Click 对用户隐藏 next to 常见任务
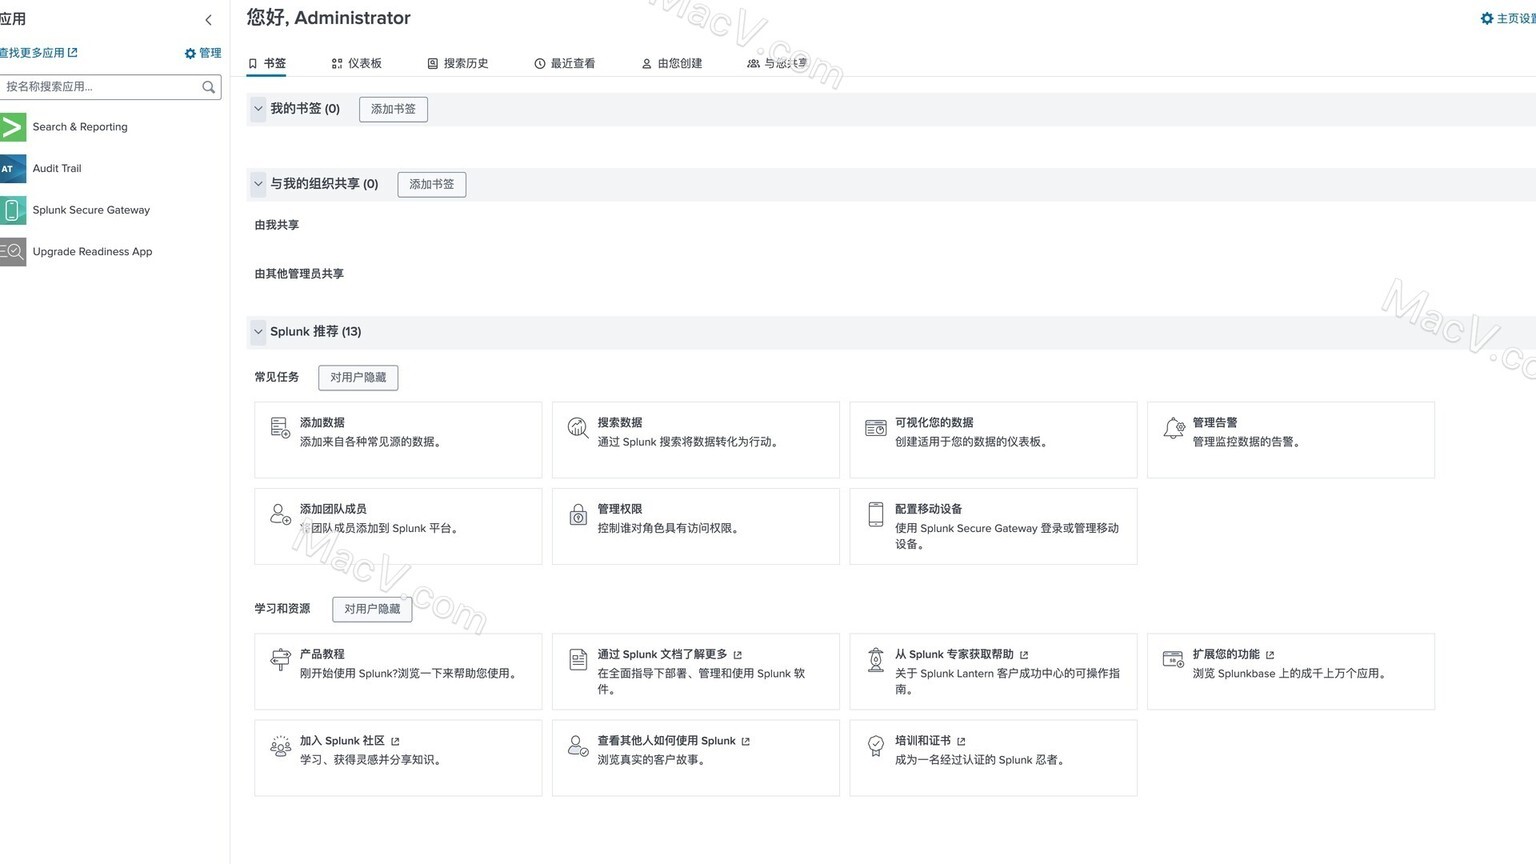Viewport: 1536px width, 864px height. click(358, 377)
